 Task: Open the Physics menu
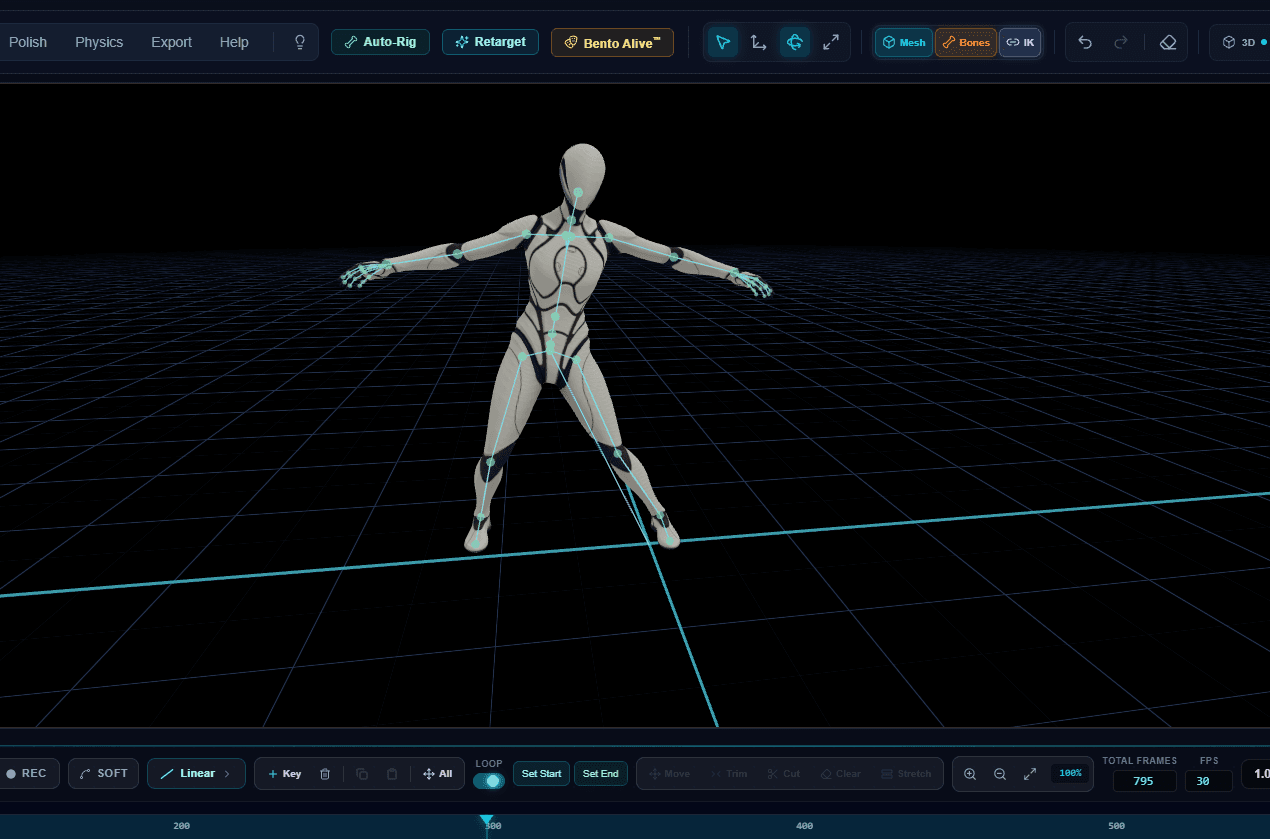click(99, 42)
